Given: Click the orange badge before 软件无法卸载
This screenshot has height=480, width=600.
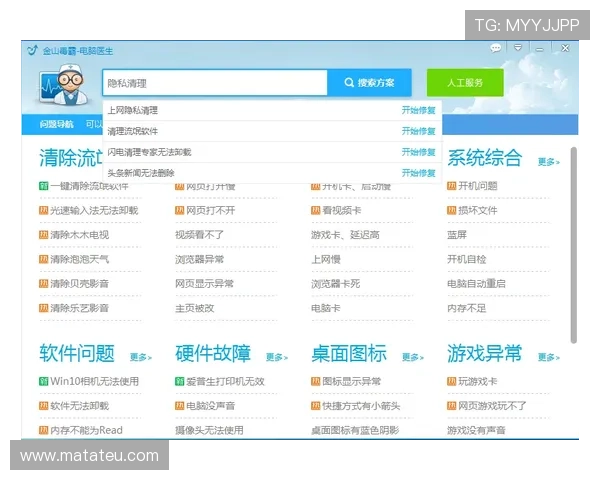Looking at the screenshot, I should 44,406.
